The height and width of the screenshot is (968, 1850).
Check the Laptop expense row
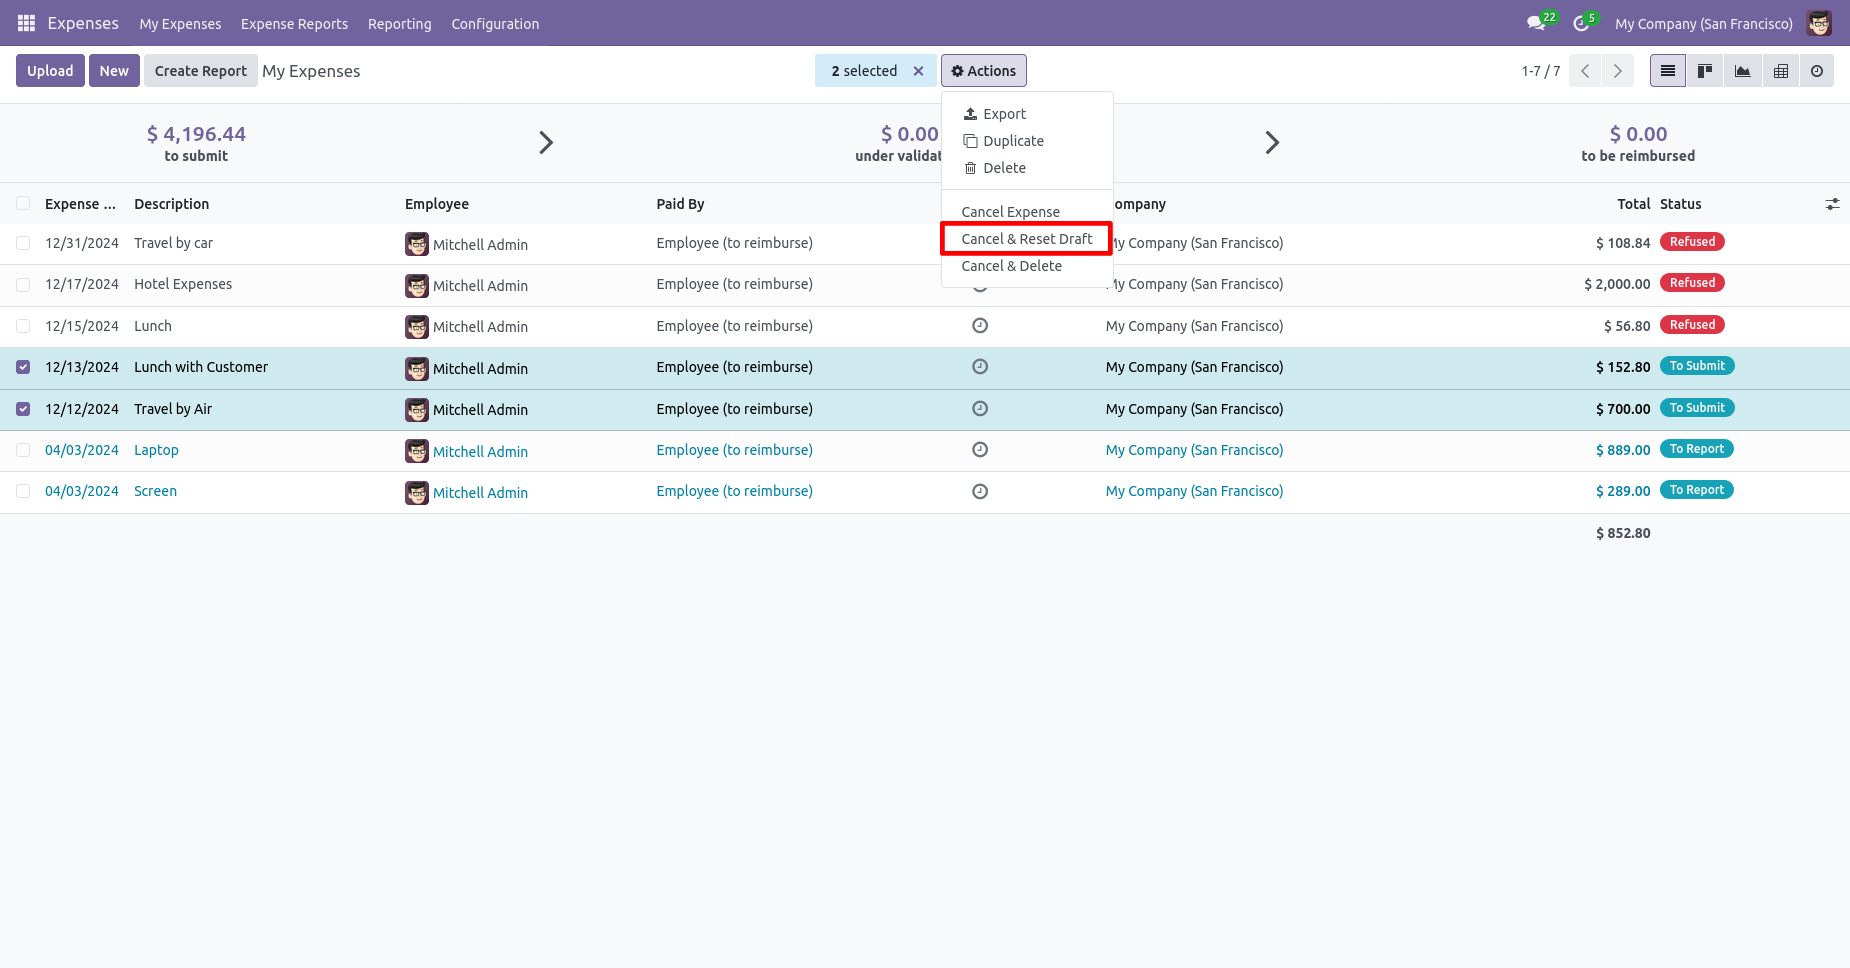(23, 450)
